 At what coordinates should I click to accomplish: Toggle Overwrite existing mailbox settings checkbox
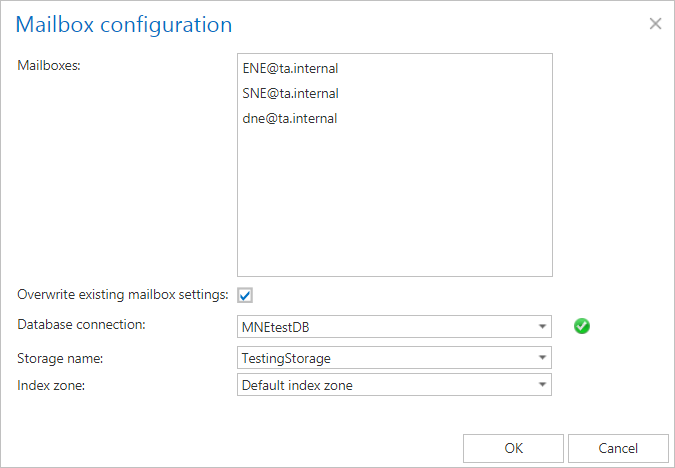click(x=245, y=295)
